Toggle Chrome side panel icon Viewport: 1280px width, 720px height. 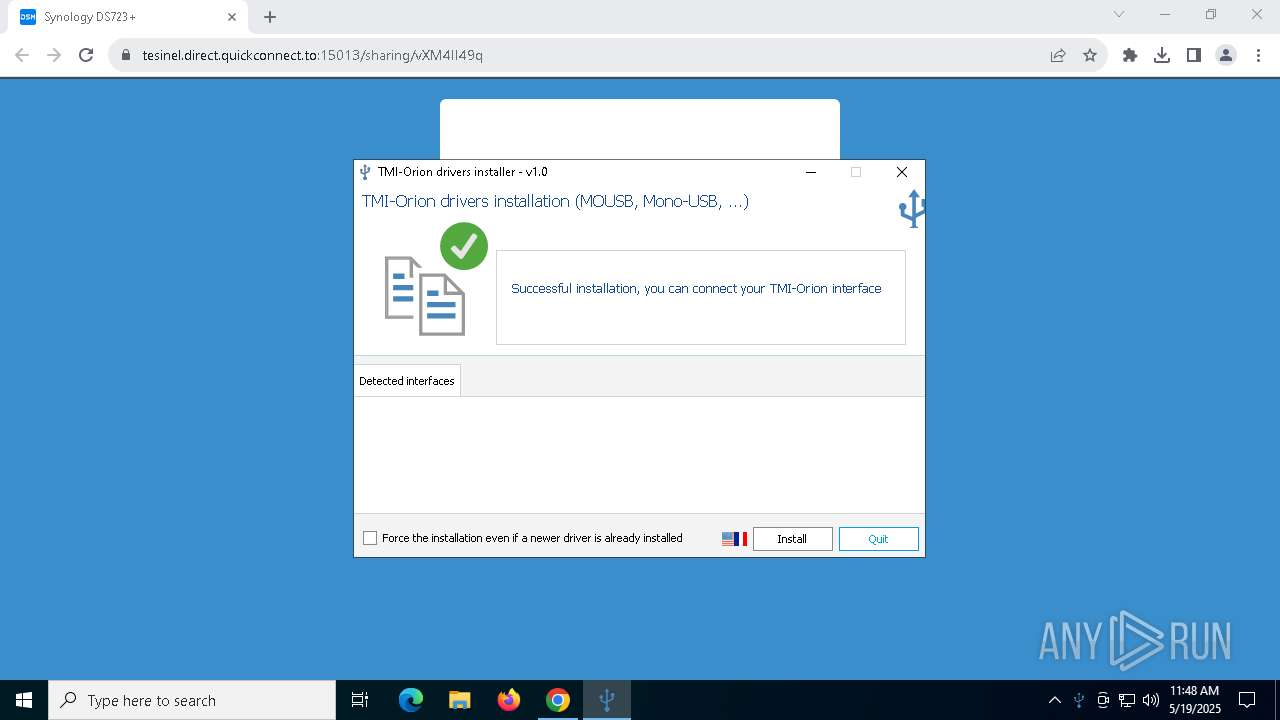point(1194,55)
